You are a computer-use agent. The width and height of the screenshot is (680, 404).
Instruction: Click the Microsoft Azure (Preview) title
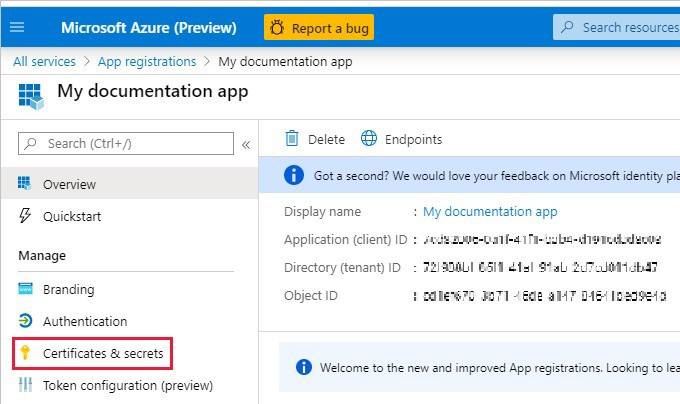(x=149, y=28)
